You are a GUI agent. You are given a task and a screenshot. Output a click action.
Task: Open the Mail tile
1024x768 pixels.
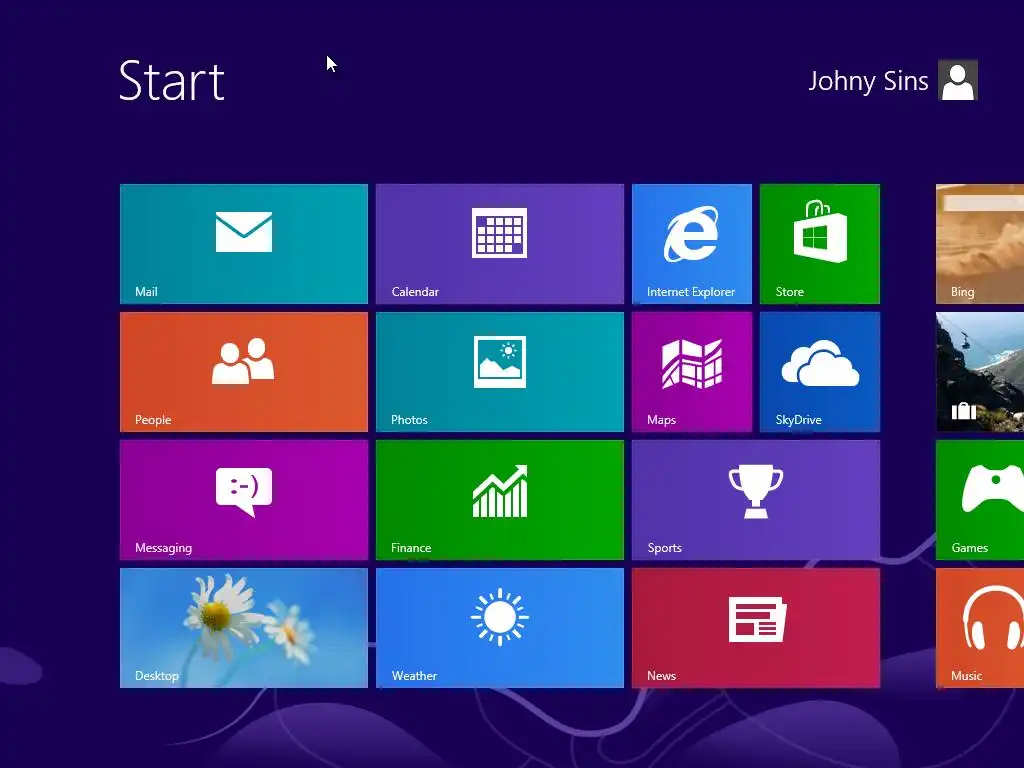point(244,244)
